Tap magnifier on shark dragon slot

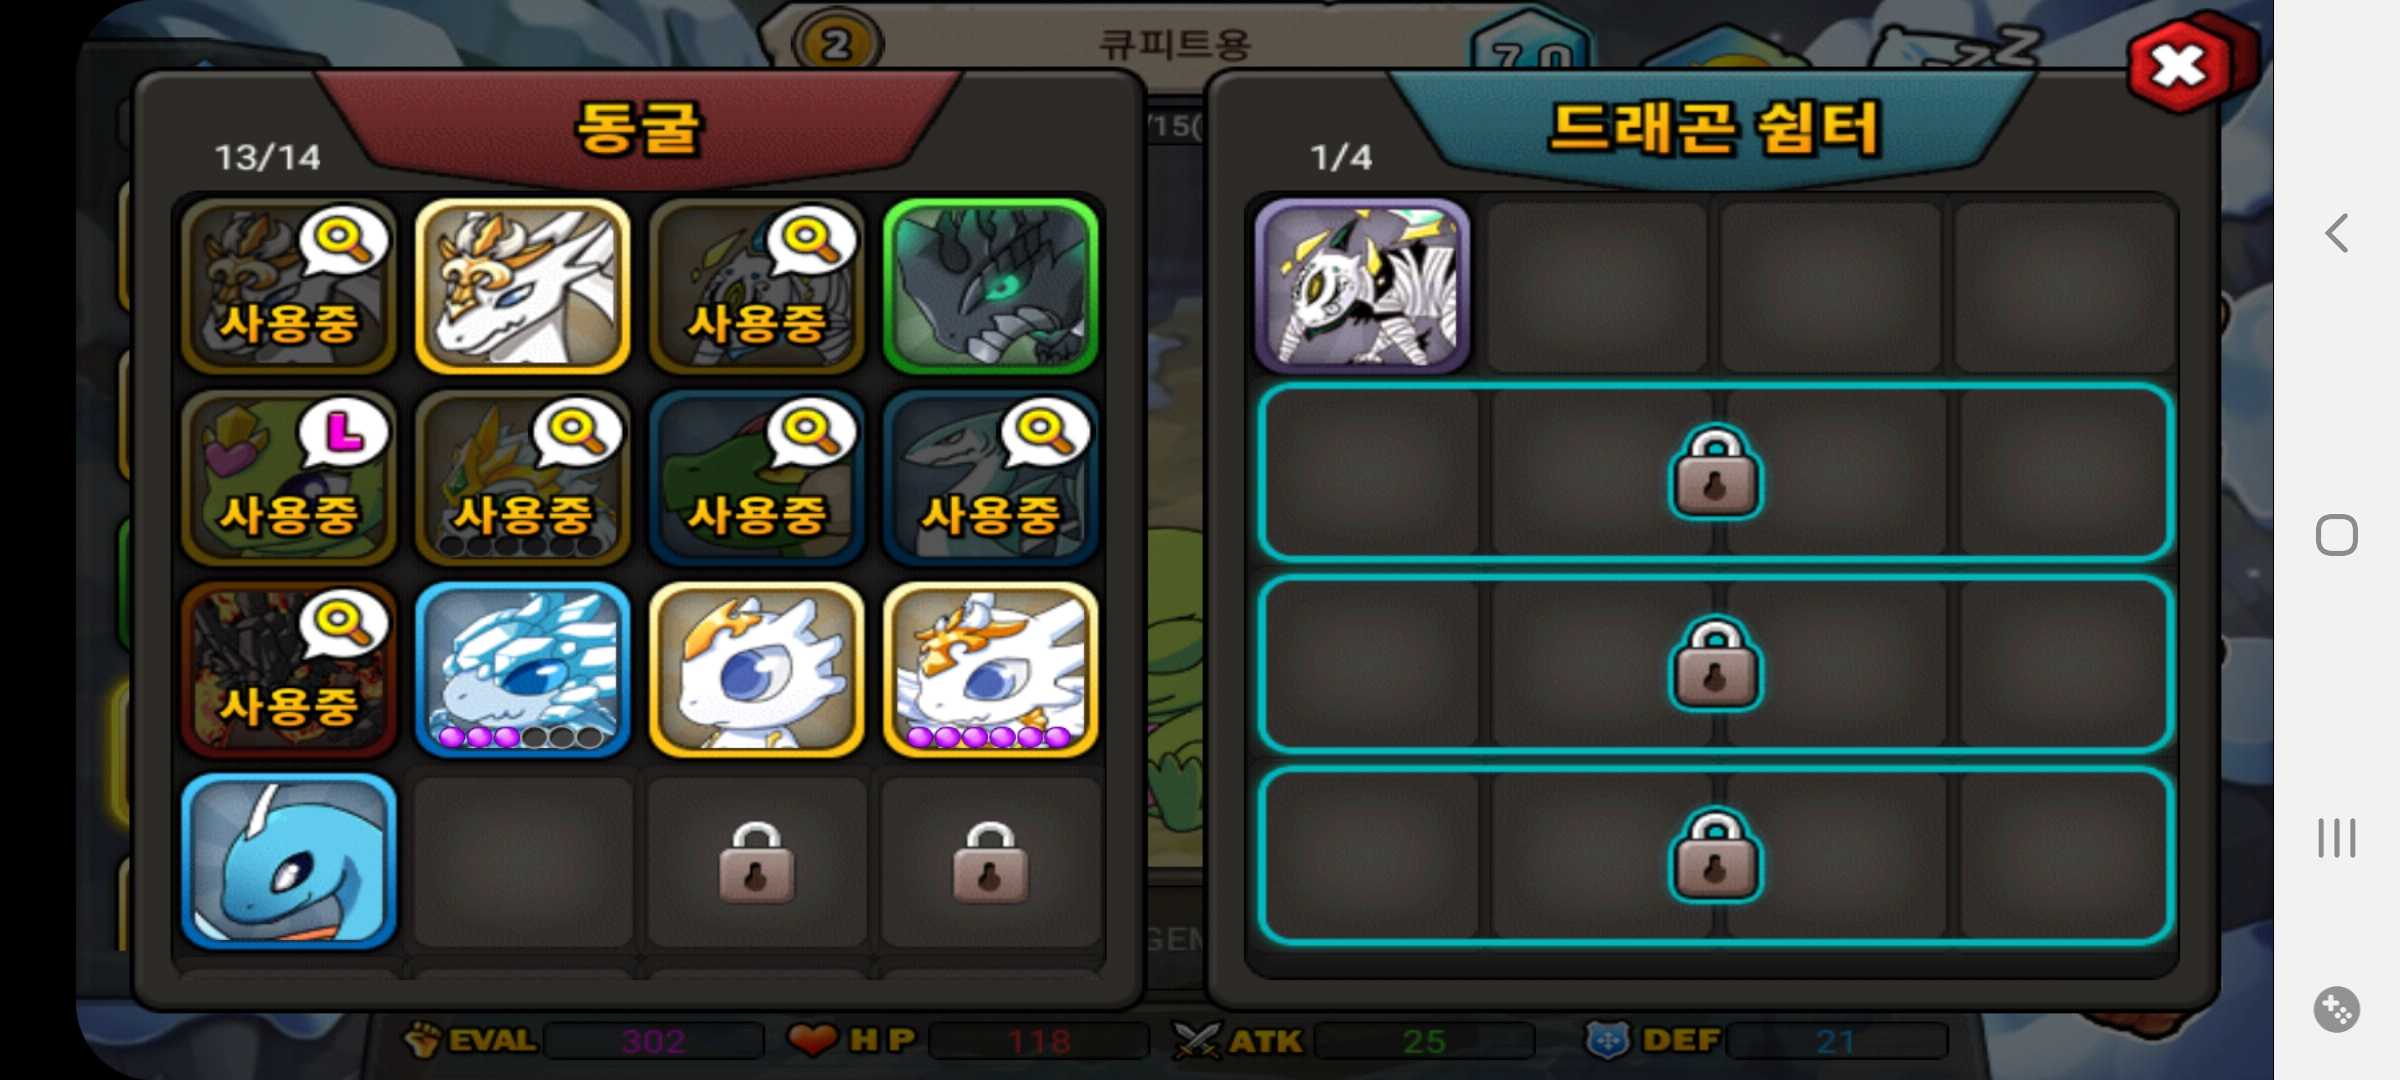1044,433
